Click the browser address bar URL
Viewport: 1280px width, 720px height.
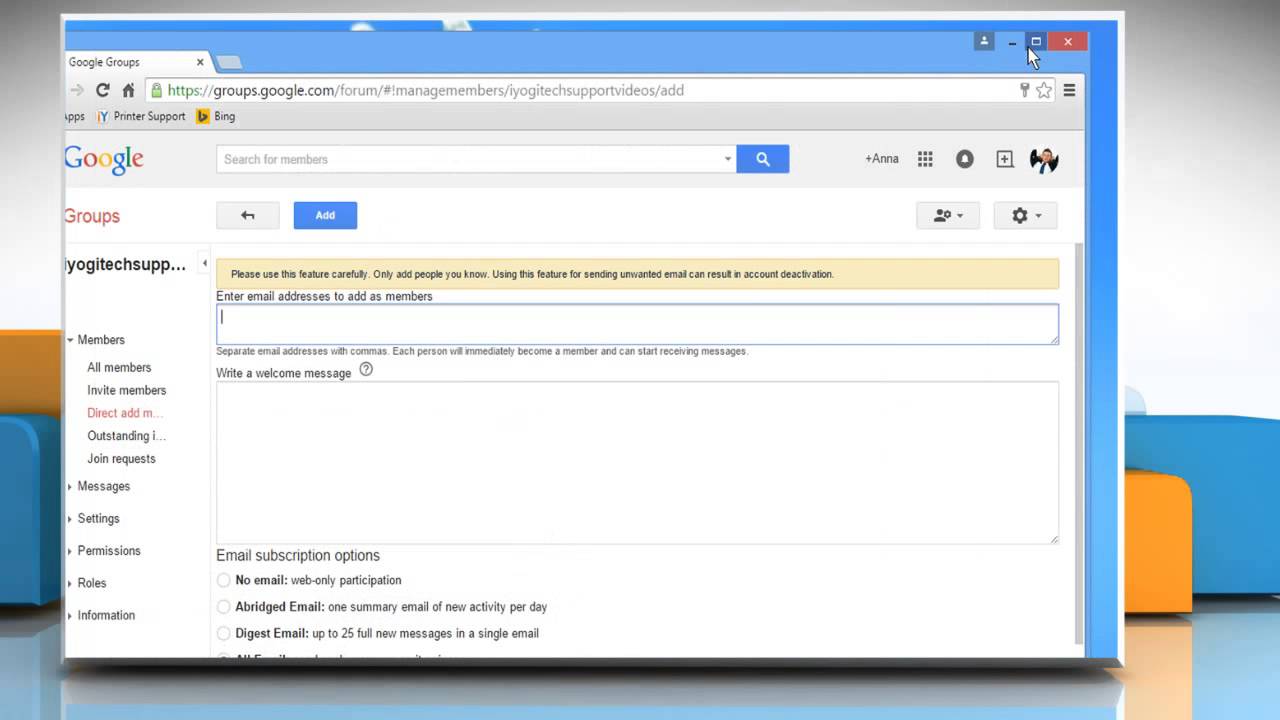(426, 90)
